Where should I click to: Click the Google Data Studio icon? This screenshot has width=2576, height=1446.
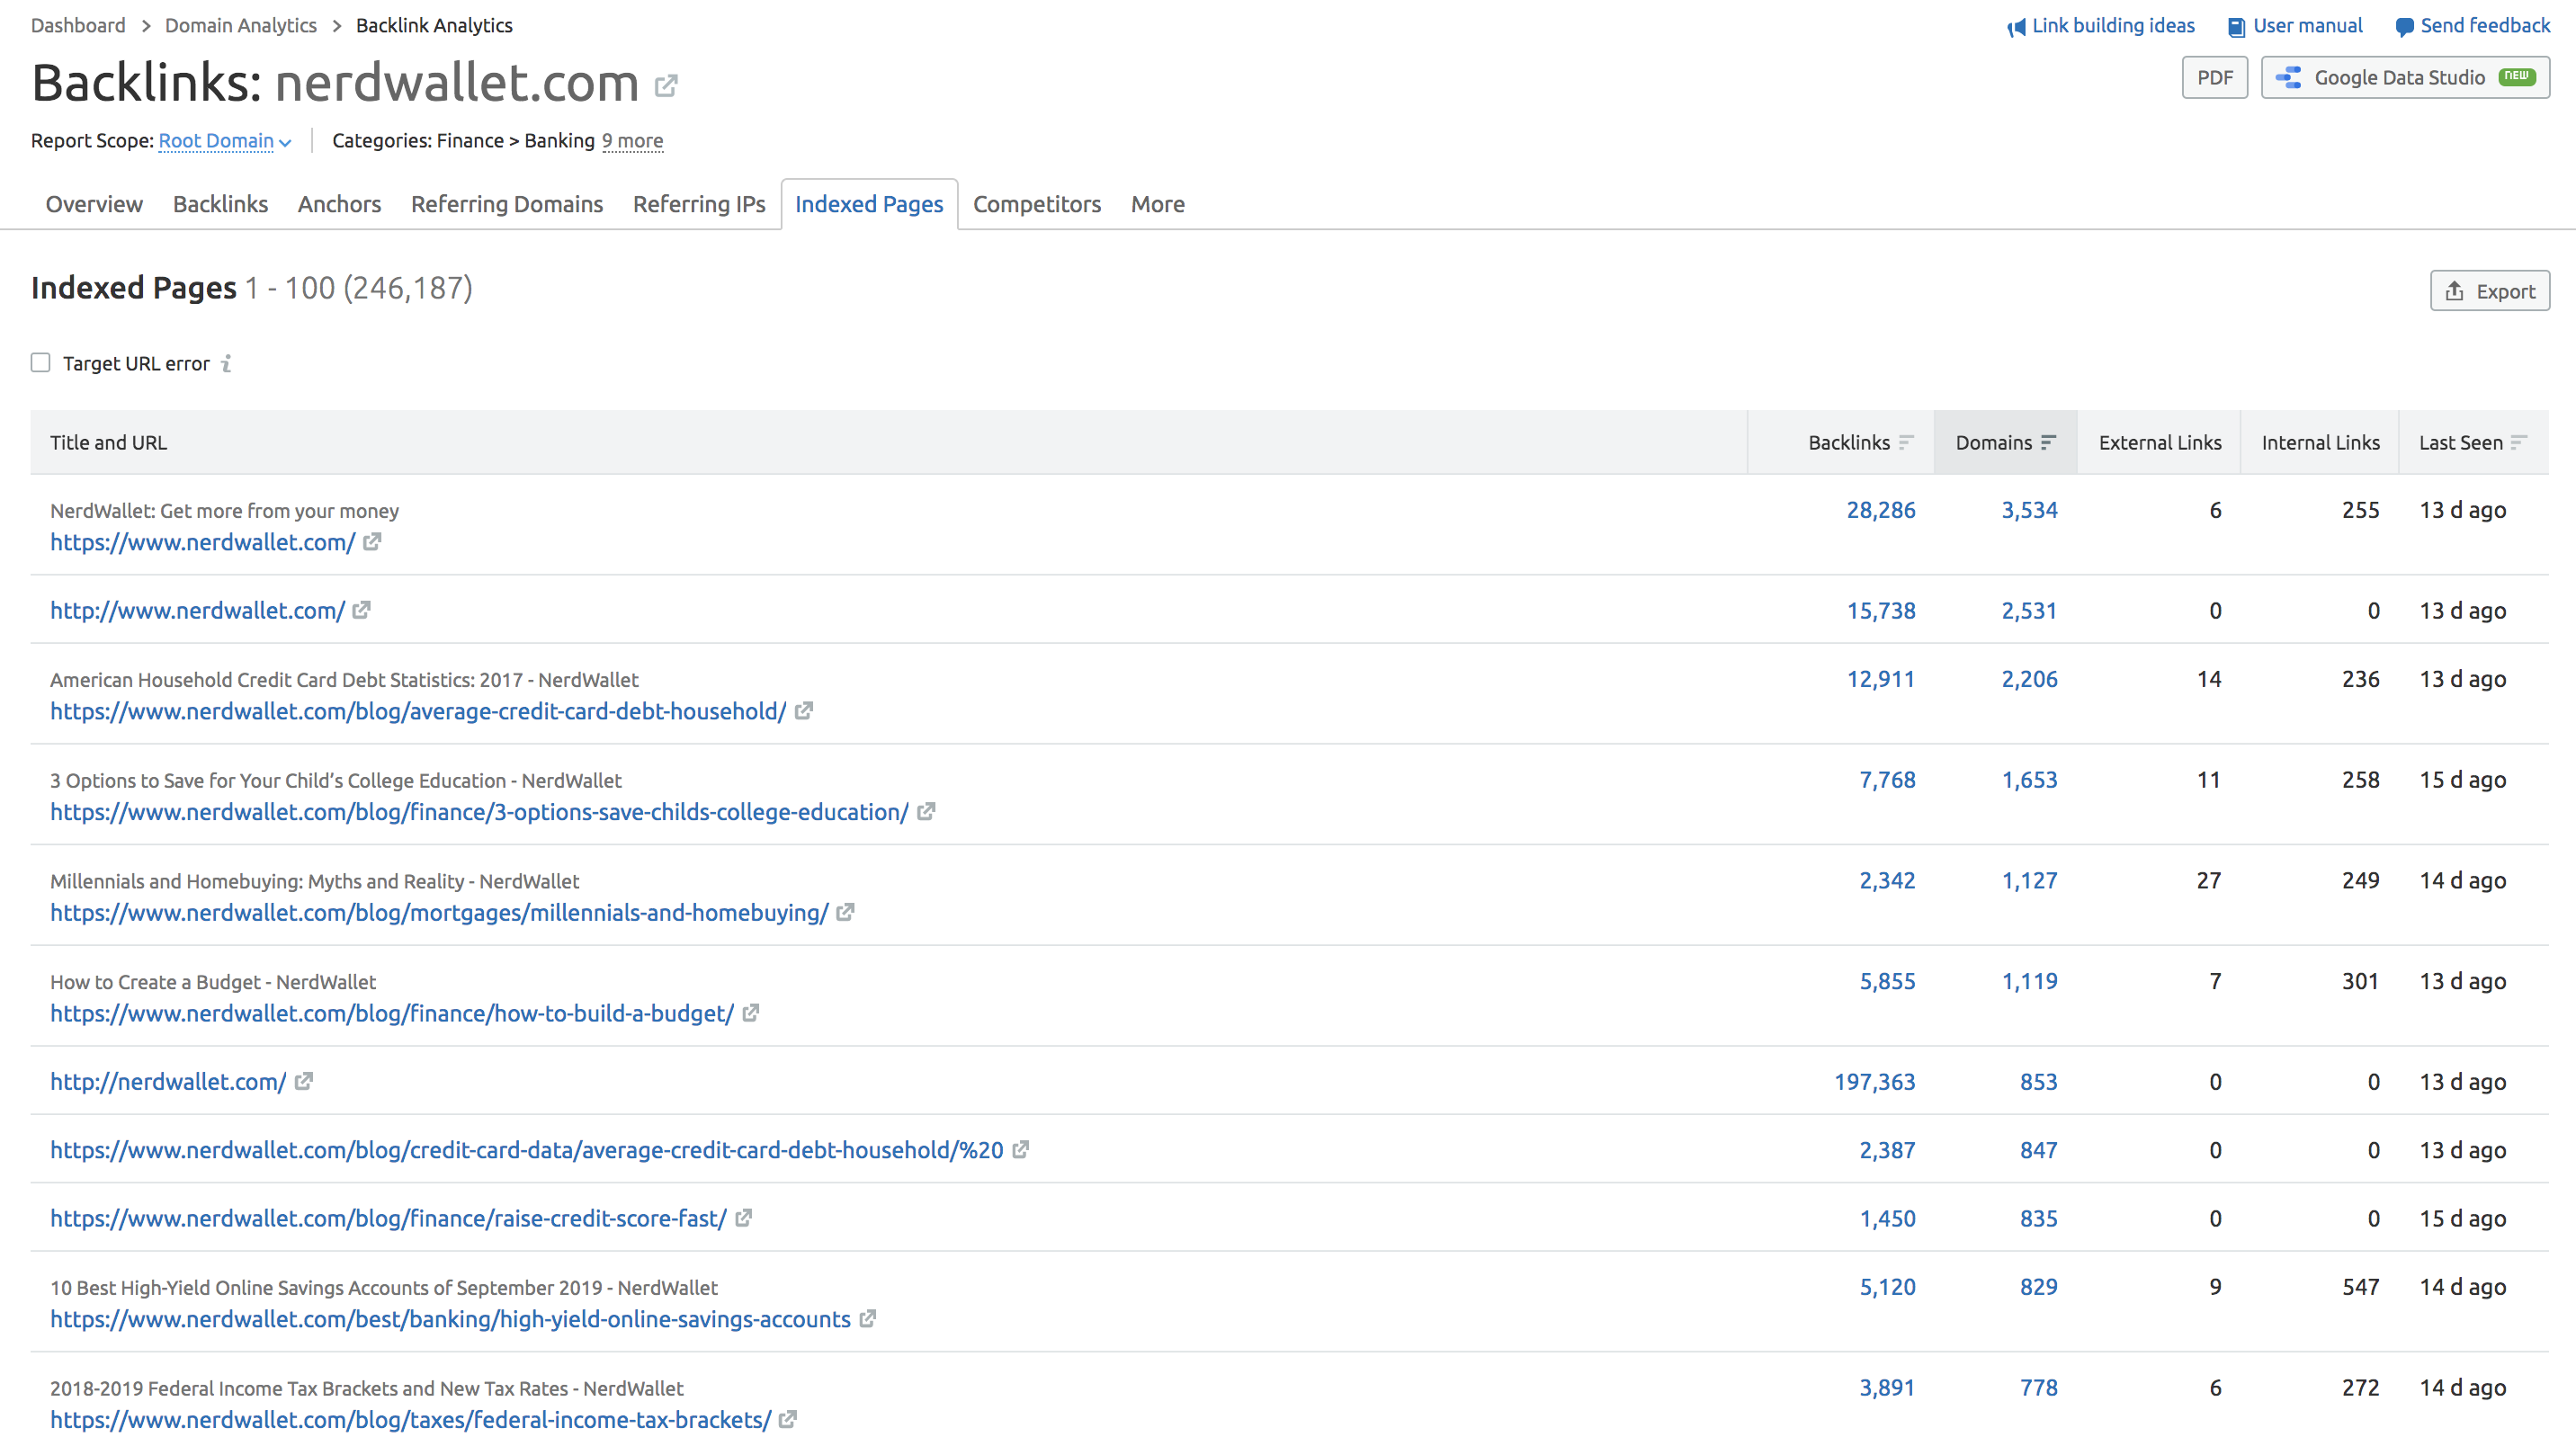(2287, 76)
